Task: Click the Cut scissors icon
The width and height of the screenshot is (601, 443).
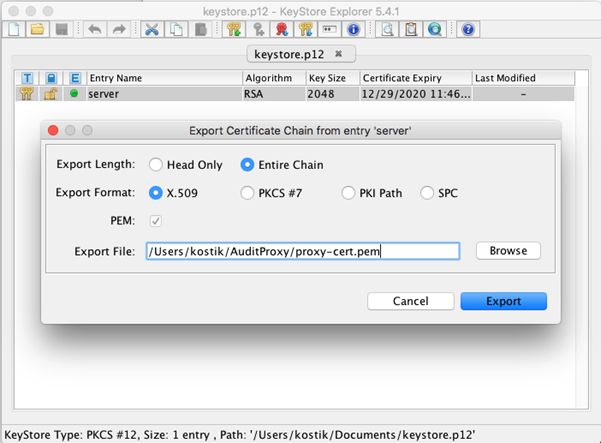Action: point(152,29)
